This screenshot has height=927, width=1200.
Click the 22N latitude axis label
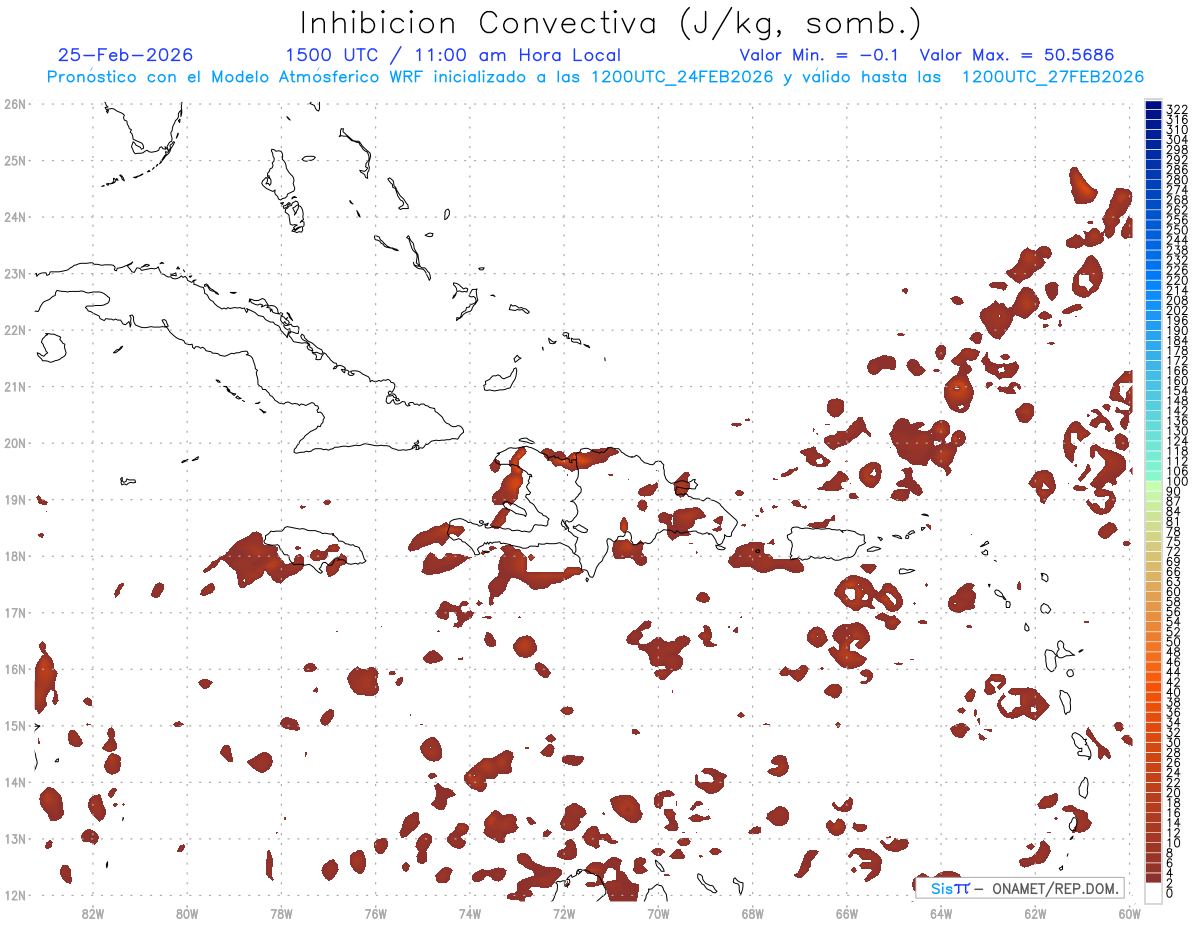tap(15, 330)
